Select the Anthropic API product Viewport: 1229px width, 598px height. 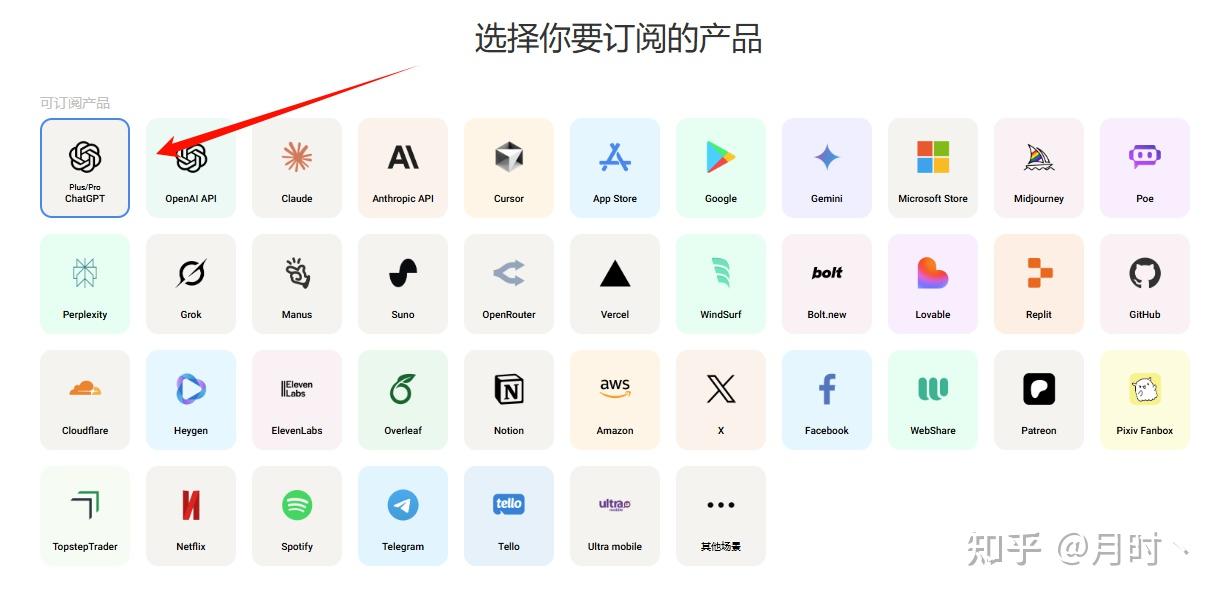[403, 167]
